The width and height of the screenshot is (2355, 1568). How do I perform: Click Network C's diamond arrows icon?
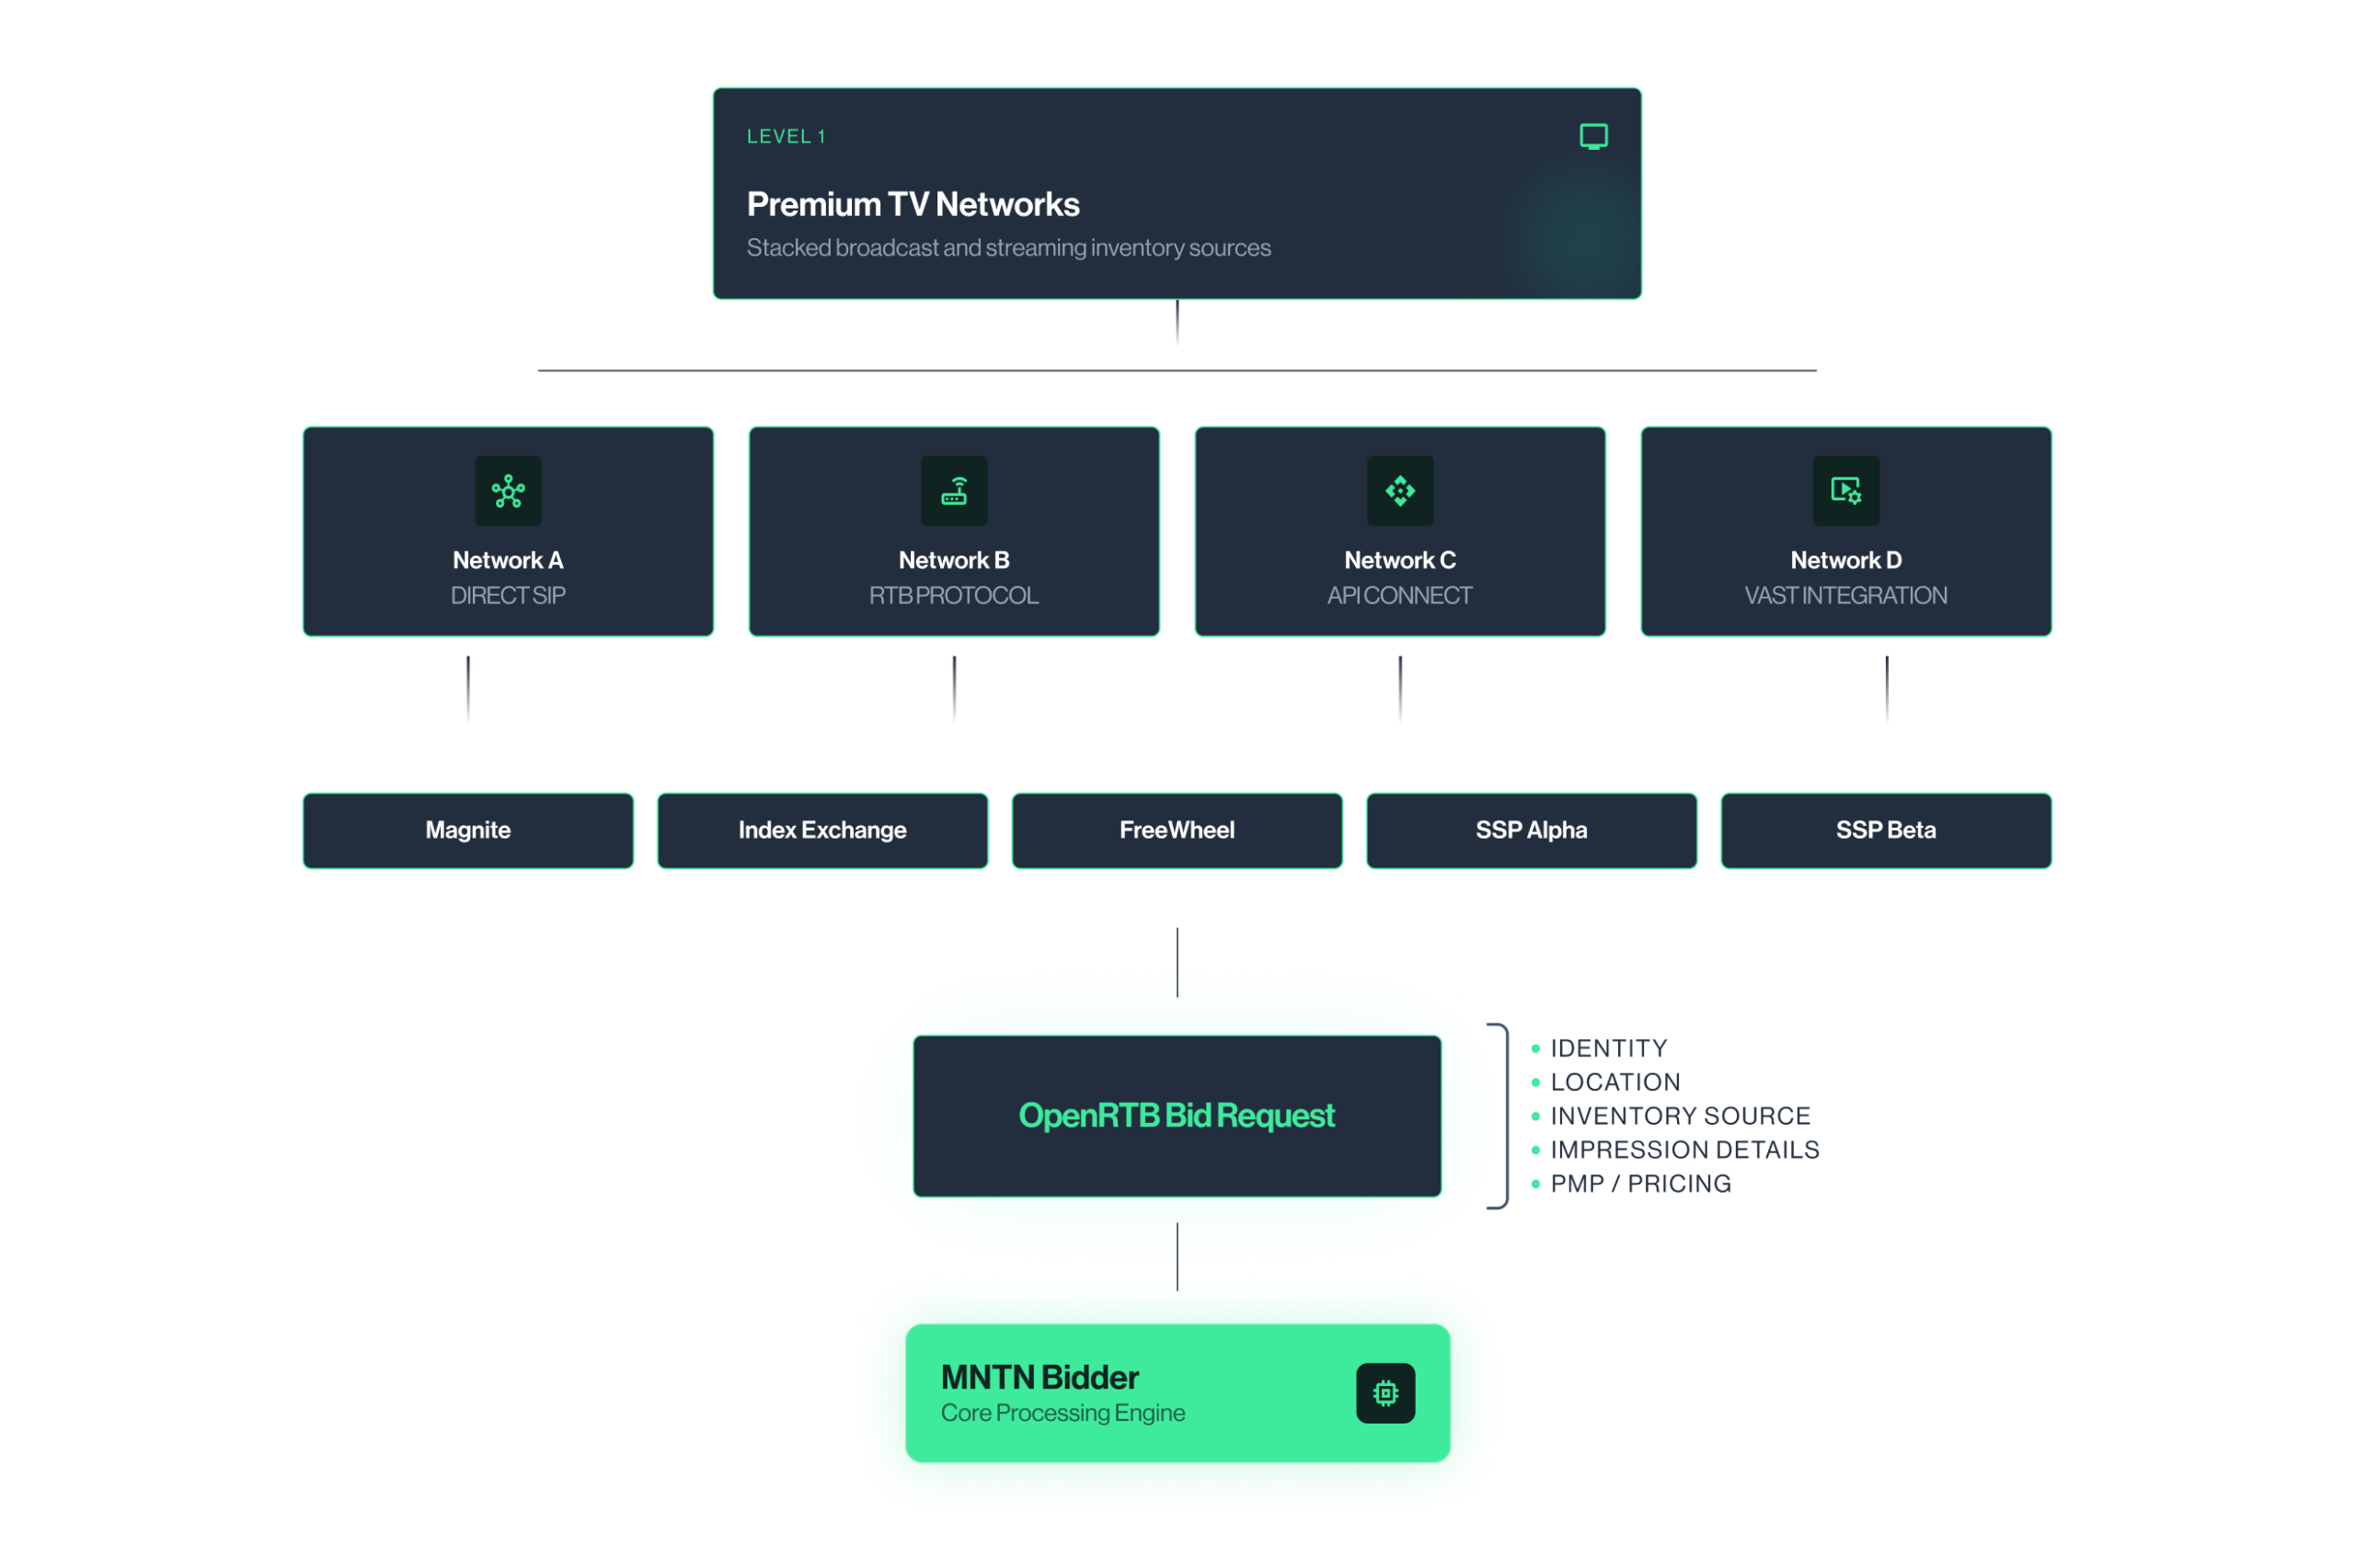tap(1400, 491)
